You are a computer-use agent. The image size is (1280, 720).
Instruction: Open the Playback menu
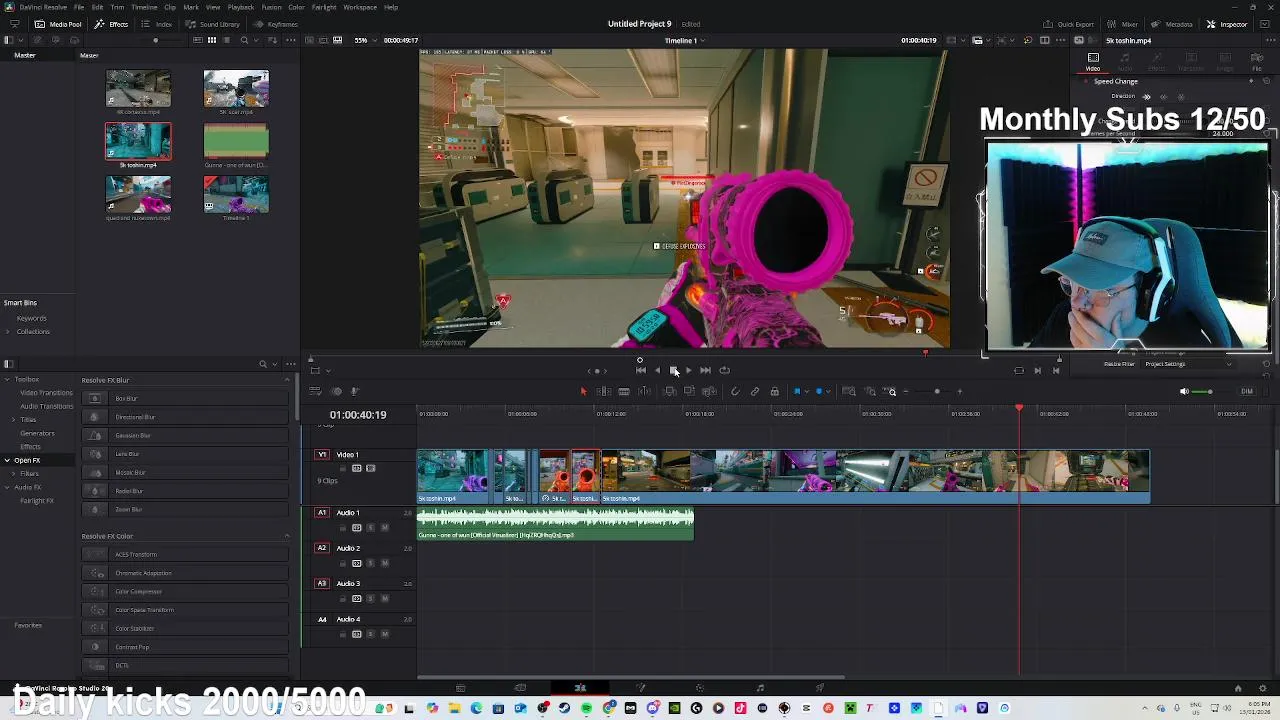point(240,7)
